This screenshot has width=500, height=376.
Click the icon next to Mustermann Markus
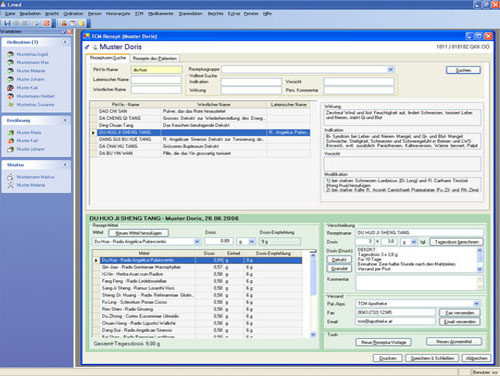(11, 177)
